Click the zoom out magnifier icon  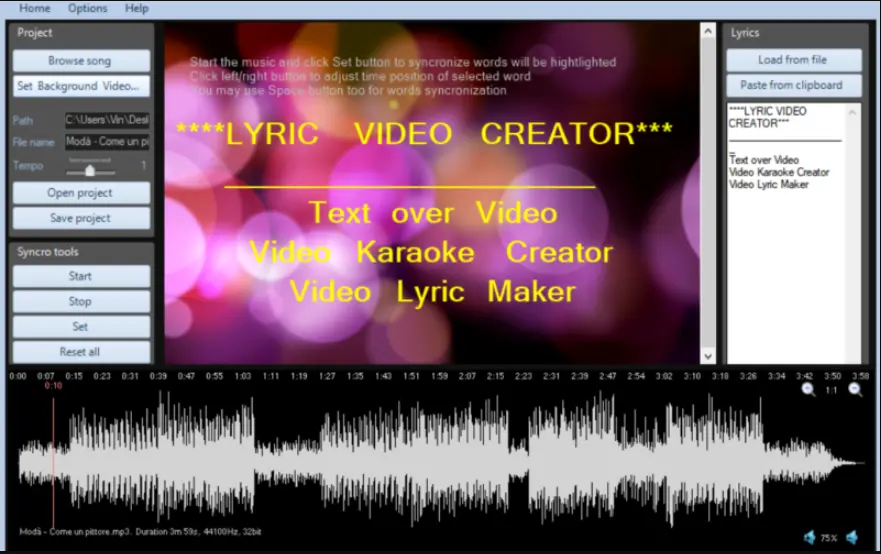855,389
